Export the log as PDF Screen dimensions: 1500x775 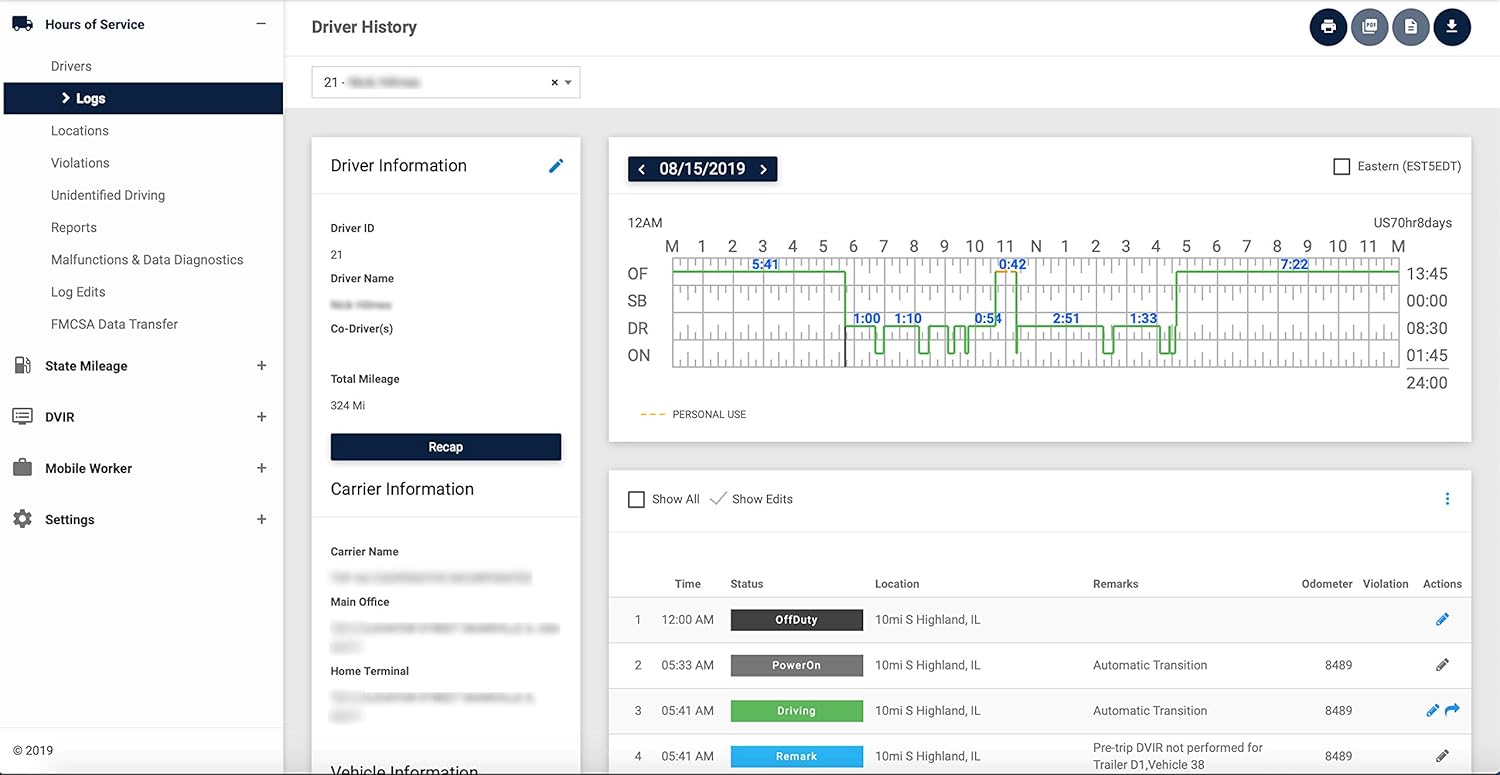pyautogui.click(x=1369, y=27)
